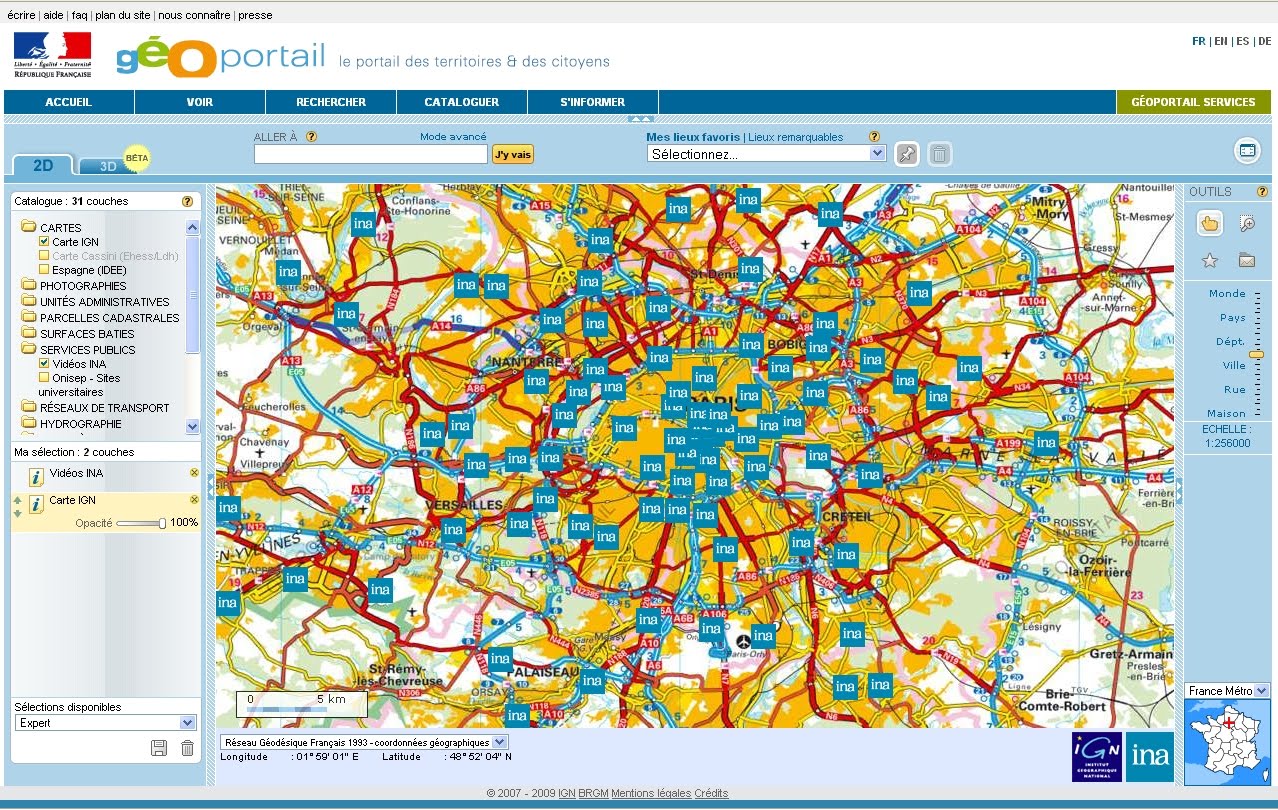This screenshot has height=810, width=1278.
Task: Click the Aller à search input field
Action: (371, 154)
